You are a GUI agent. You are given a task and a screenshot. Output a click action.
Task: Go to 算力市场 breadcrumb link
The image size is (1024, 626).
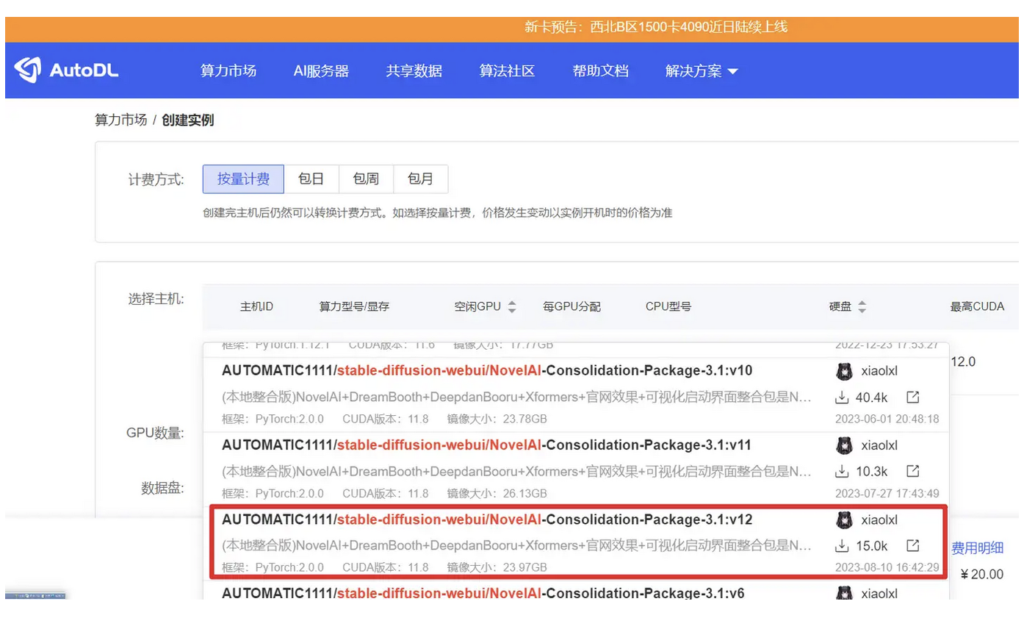(x=121, y=120)
